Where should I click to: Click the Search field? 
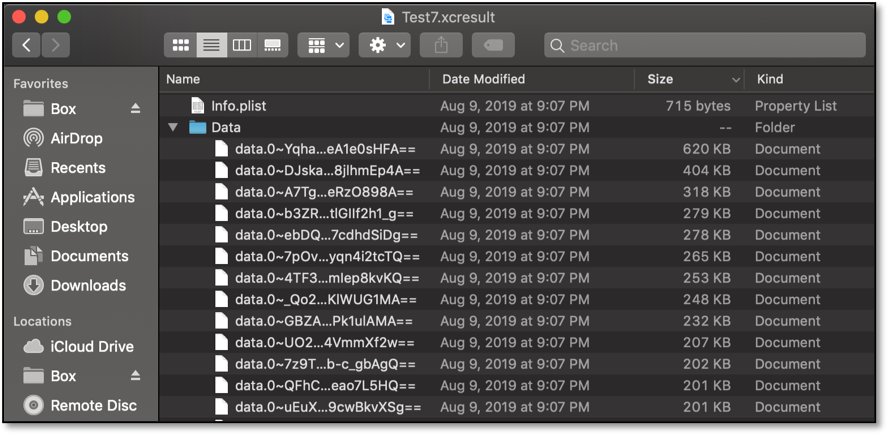705,45
